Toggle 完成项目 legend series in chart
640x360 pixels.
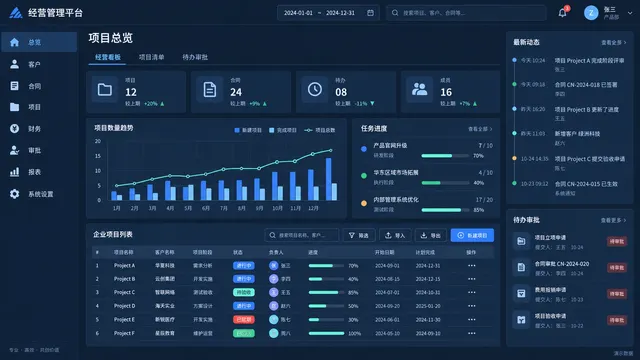click(283, 130)
